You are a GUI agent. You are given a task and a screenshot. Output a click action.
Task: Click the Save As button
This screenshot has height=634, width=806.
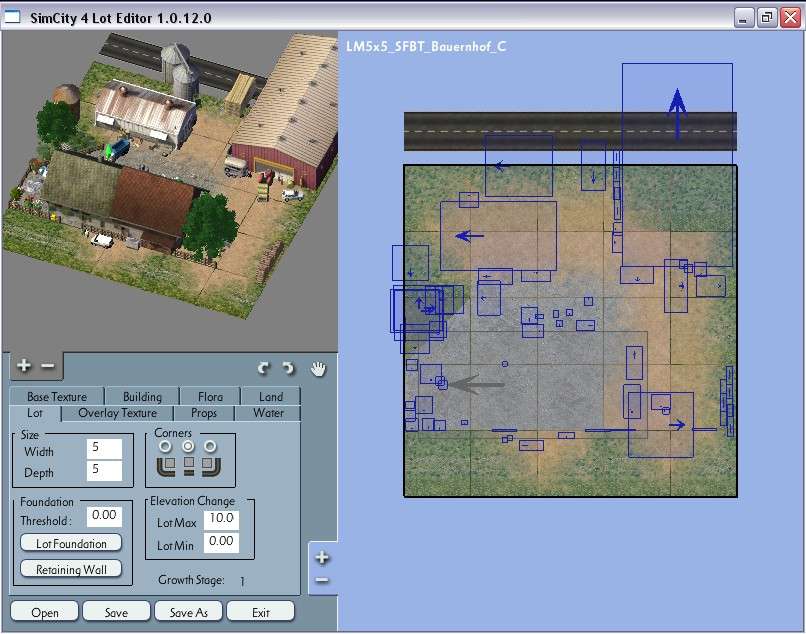[189, 612]
